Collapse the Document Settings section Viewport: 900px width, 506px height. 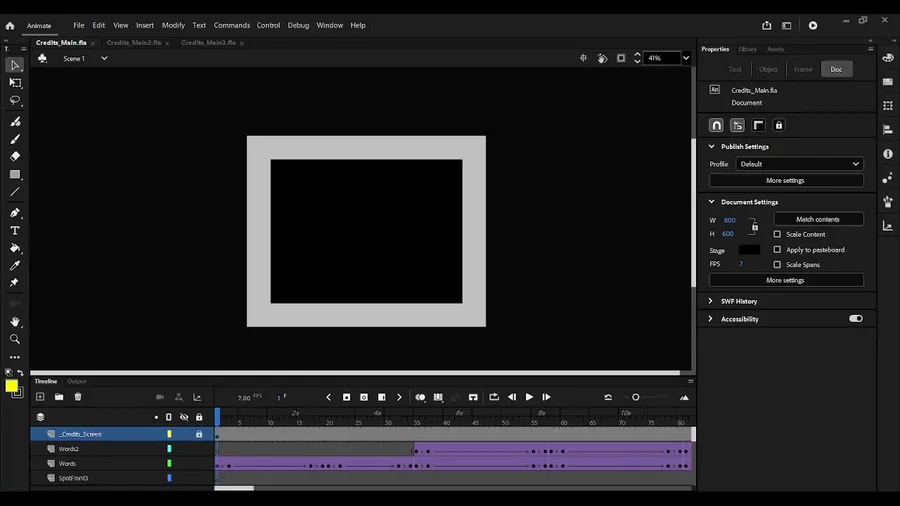click(712, 202)
